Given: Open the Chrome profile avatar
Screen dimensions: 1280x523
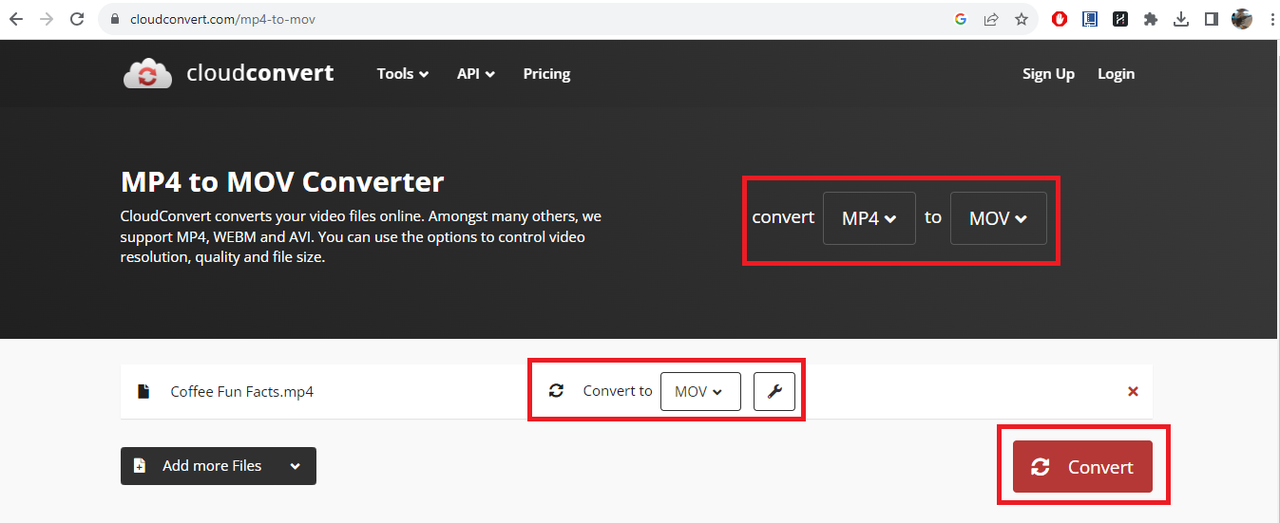Looking at the screenshot, I should pos(1242,19).
